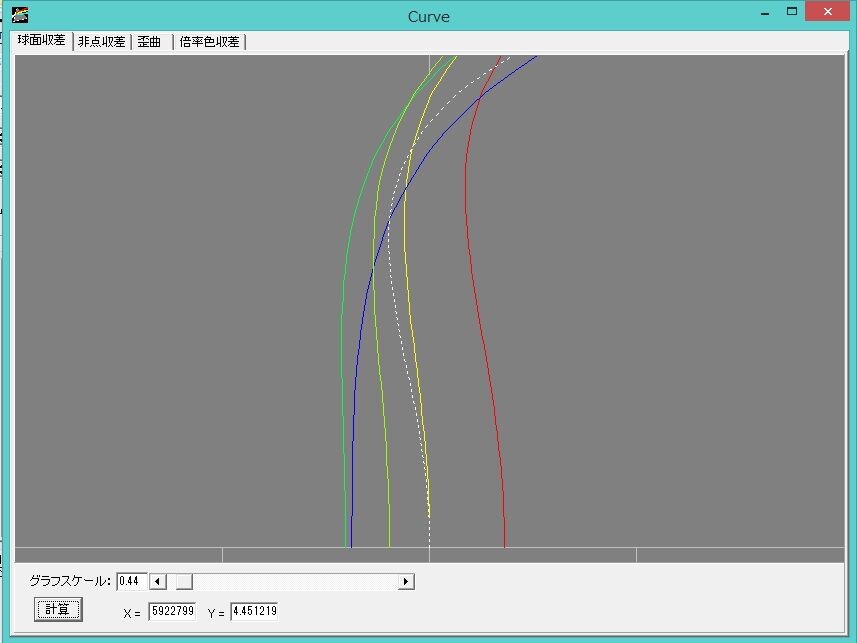Open the 非点収差 tab
The height and width of the screenshot is (643, 857).
pos(102,42)
